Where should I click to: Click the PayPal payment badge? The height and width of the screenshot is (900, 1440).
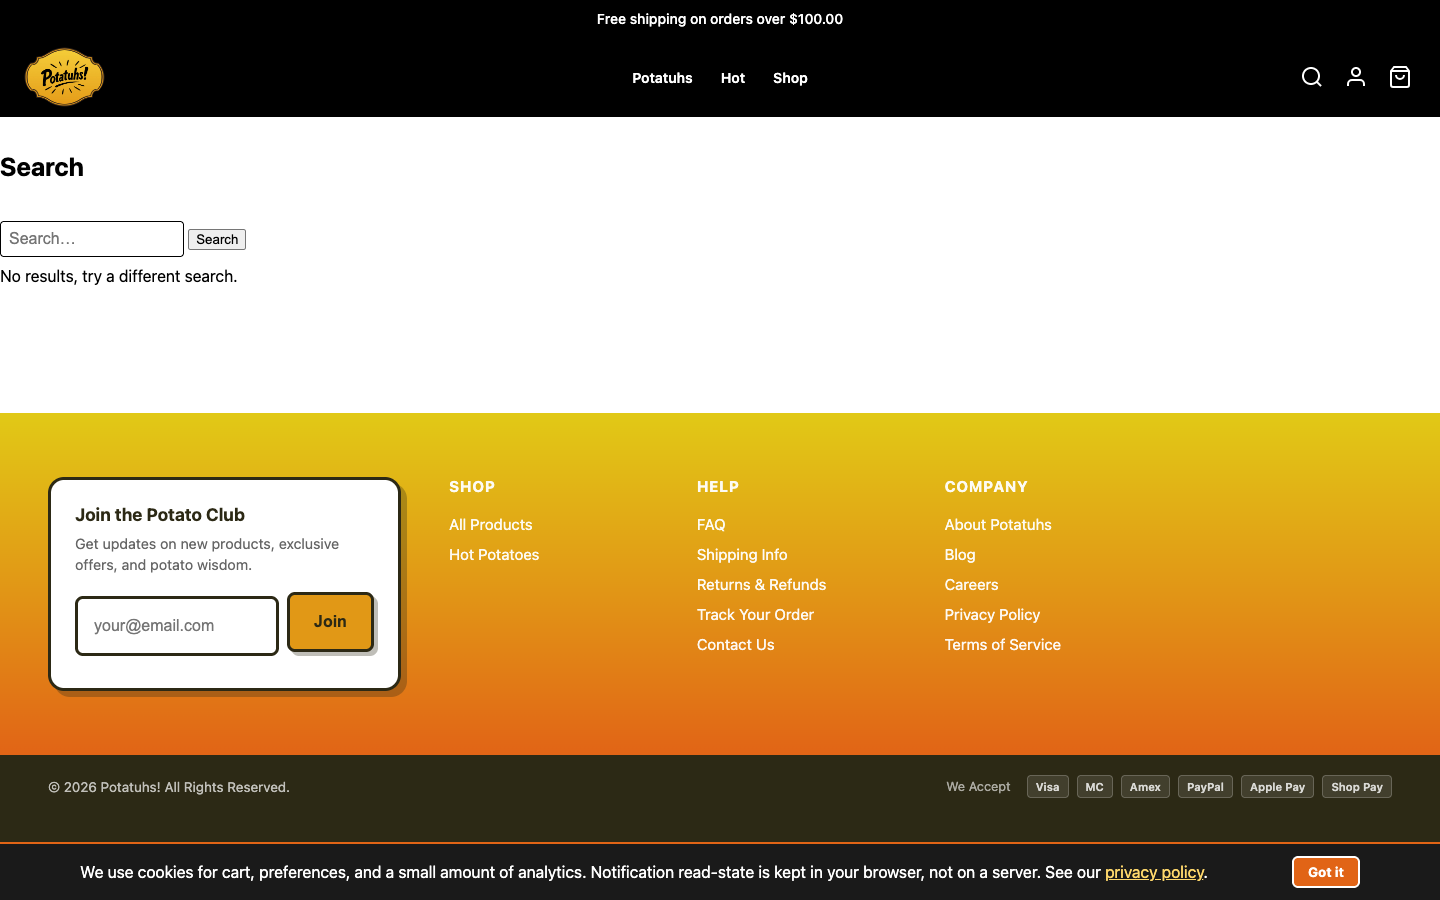coord(1205,787)
